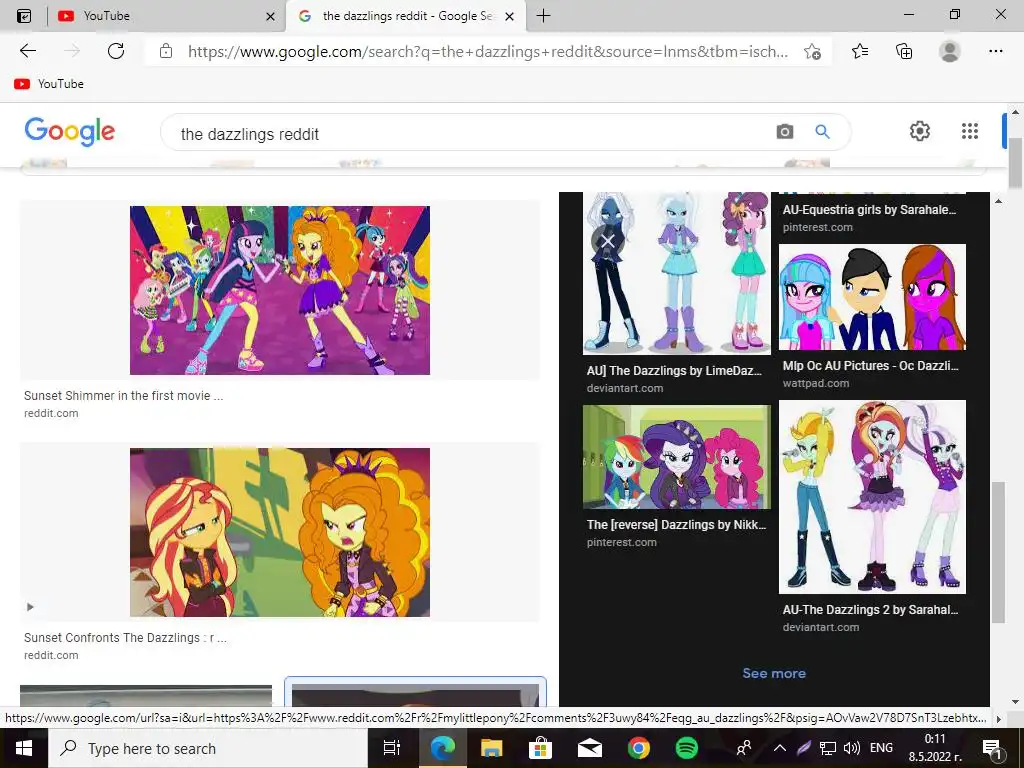The width and height of the screenshot is (1024, 768).
Task: Open the YouTube bookmark in favorites bar
Action: (50, 84)
